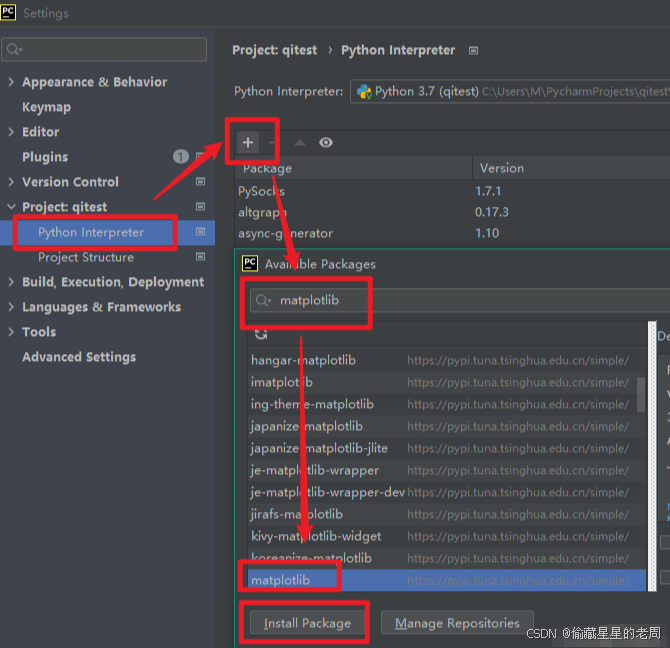Select Project Structure in settings tree
The height and width of the screenshot is (648, 670).
[x=86, y=257]
